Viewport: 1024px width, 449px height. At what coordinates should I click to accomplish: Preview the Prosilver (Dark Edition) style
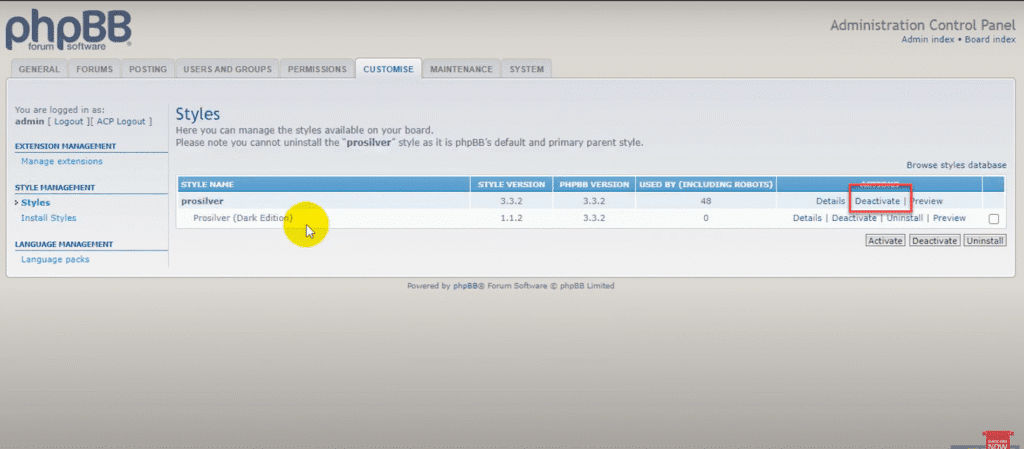949,218
